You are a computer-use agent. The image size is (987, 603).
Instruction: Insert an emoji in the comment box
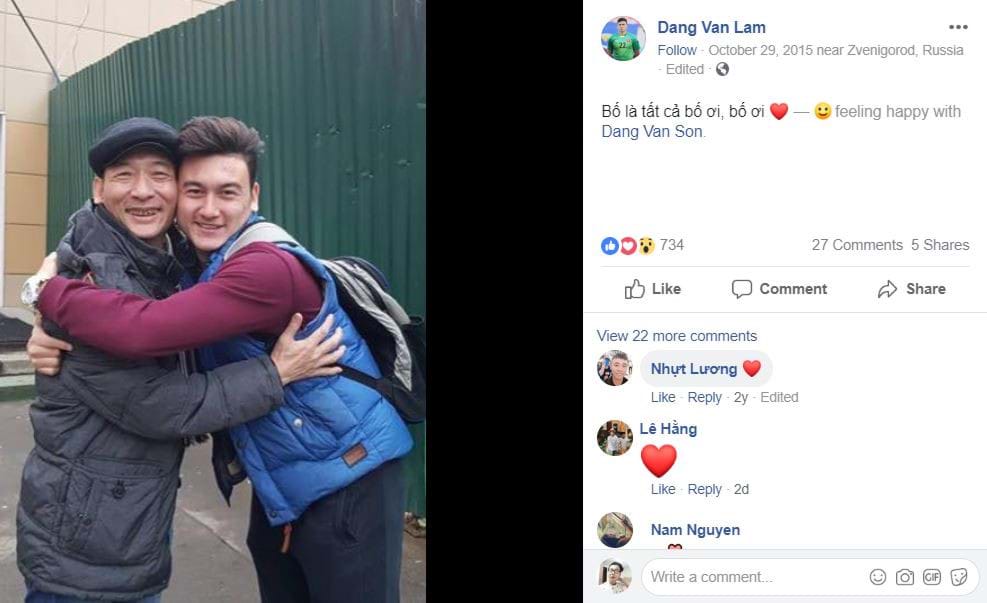pos(877,577)
